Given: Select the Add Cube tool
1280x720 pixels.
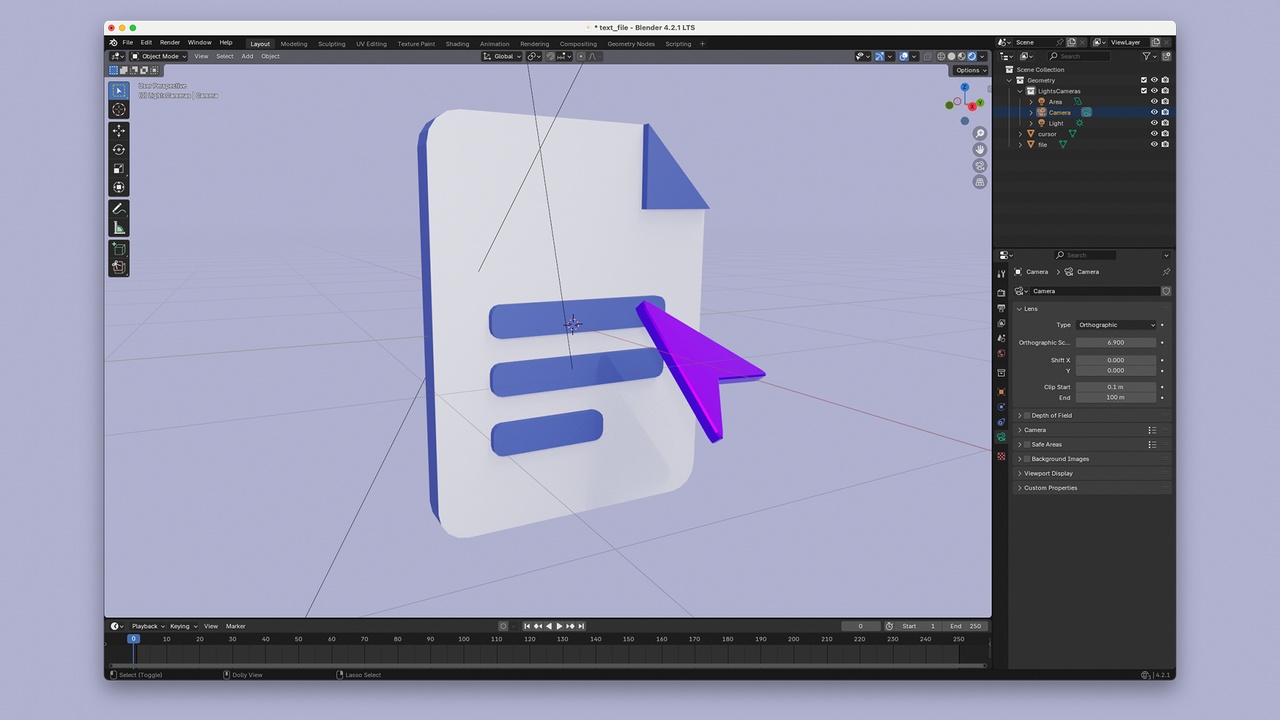Looking at the screenshot, I should pos(119,249).
